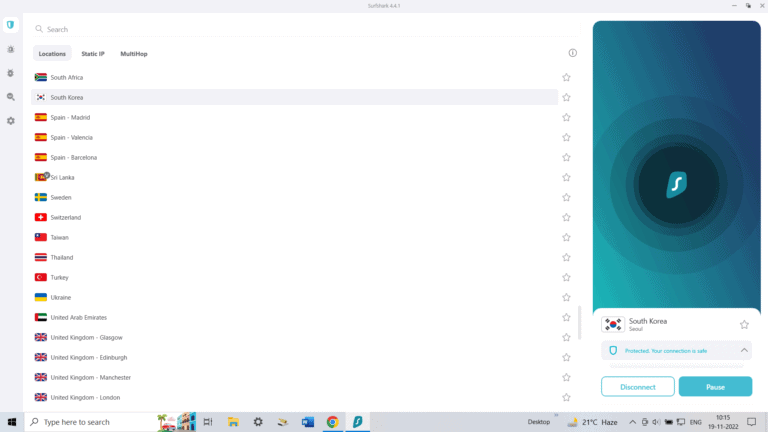768x432 pixels.
Task: Star the Spain - Madrid location
Action: 566,118
